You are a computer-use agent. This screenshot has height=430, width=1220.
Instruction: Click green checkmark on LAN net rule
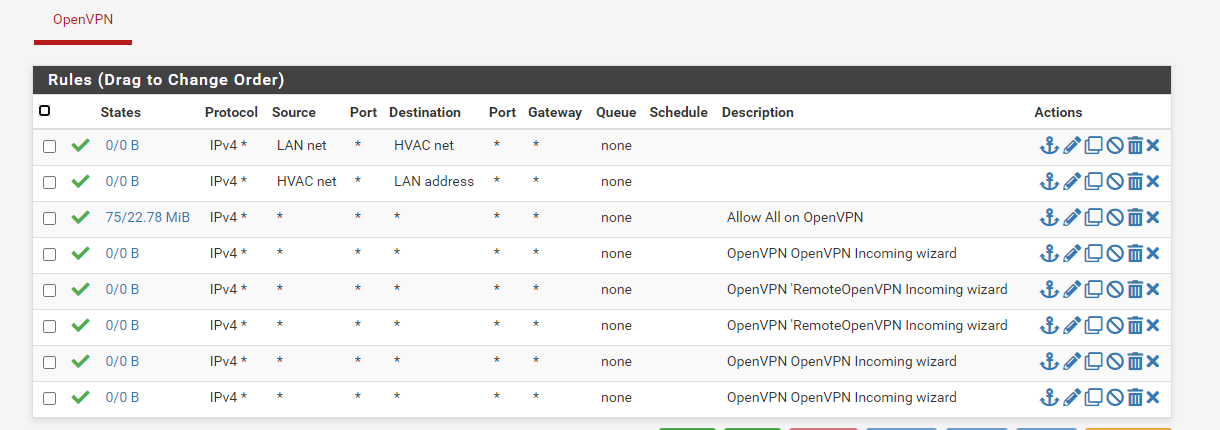point(81,146)
